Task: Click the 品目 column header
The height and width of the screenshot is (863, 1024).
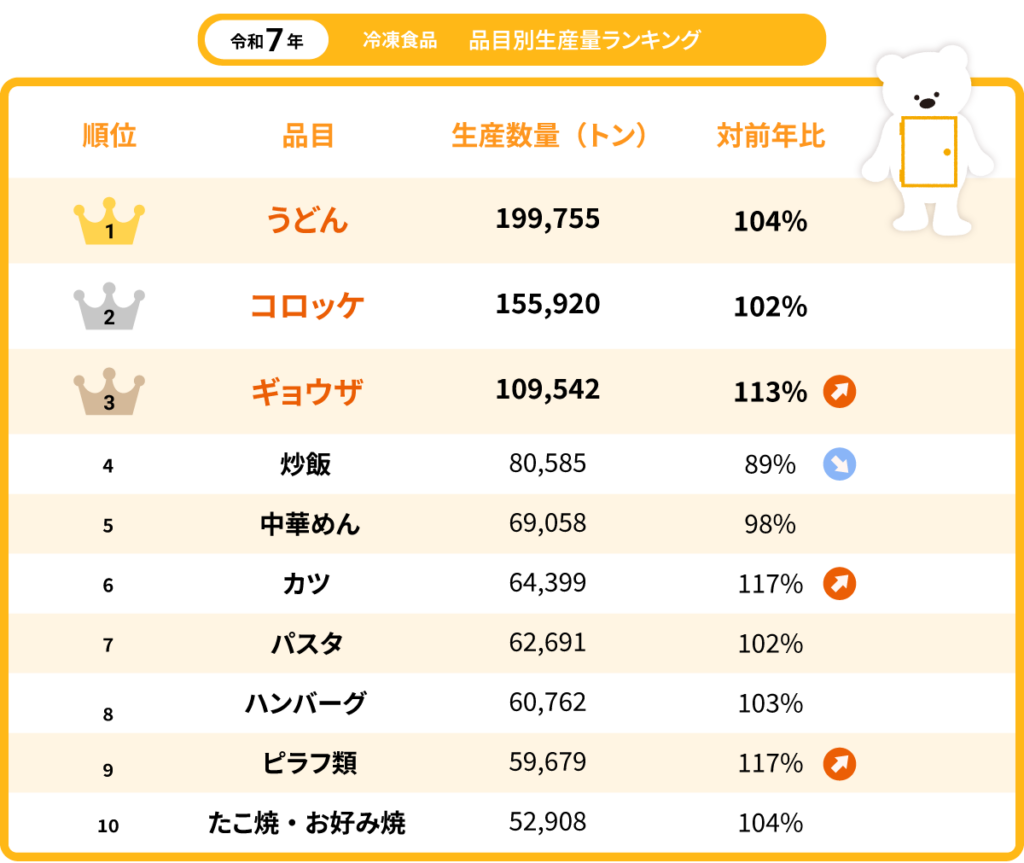Action: point(308,136)
